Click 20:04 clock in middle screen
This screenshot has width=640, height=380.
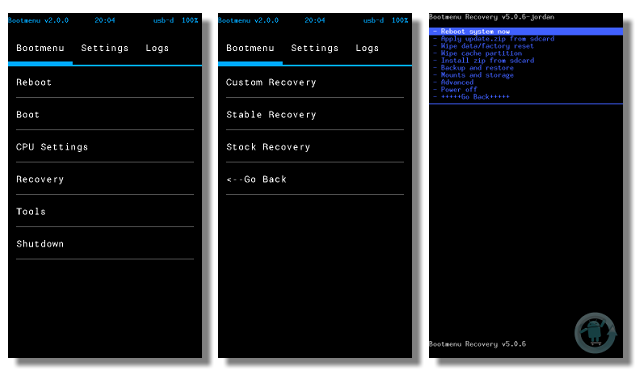pos(315,20)
